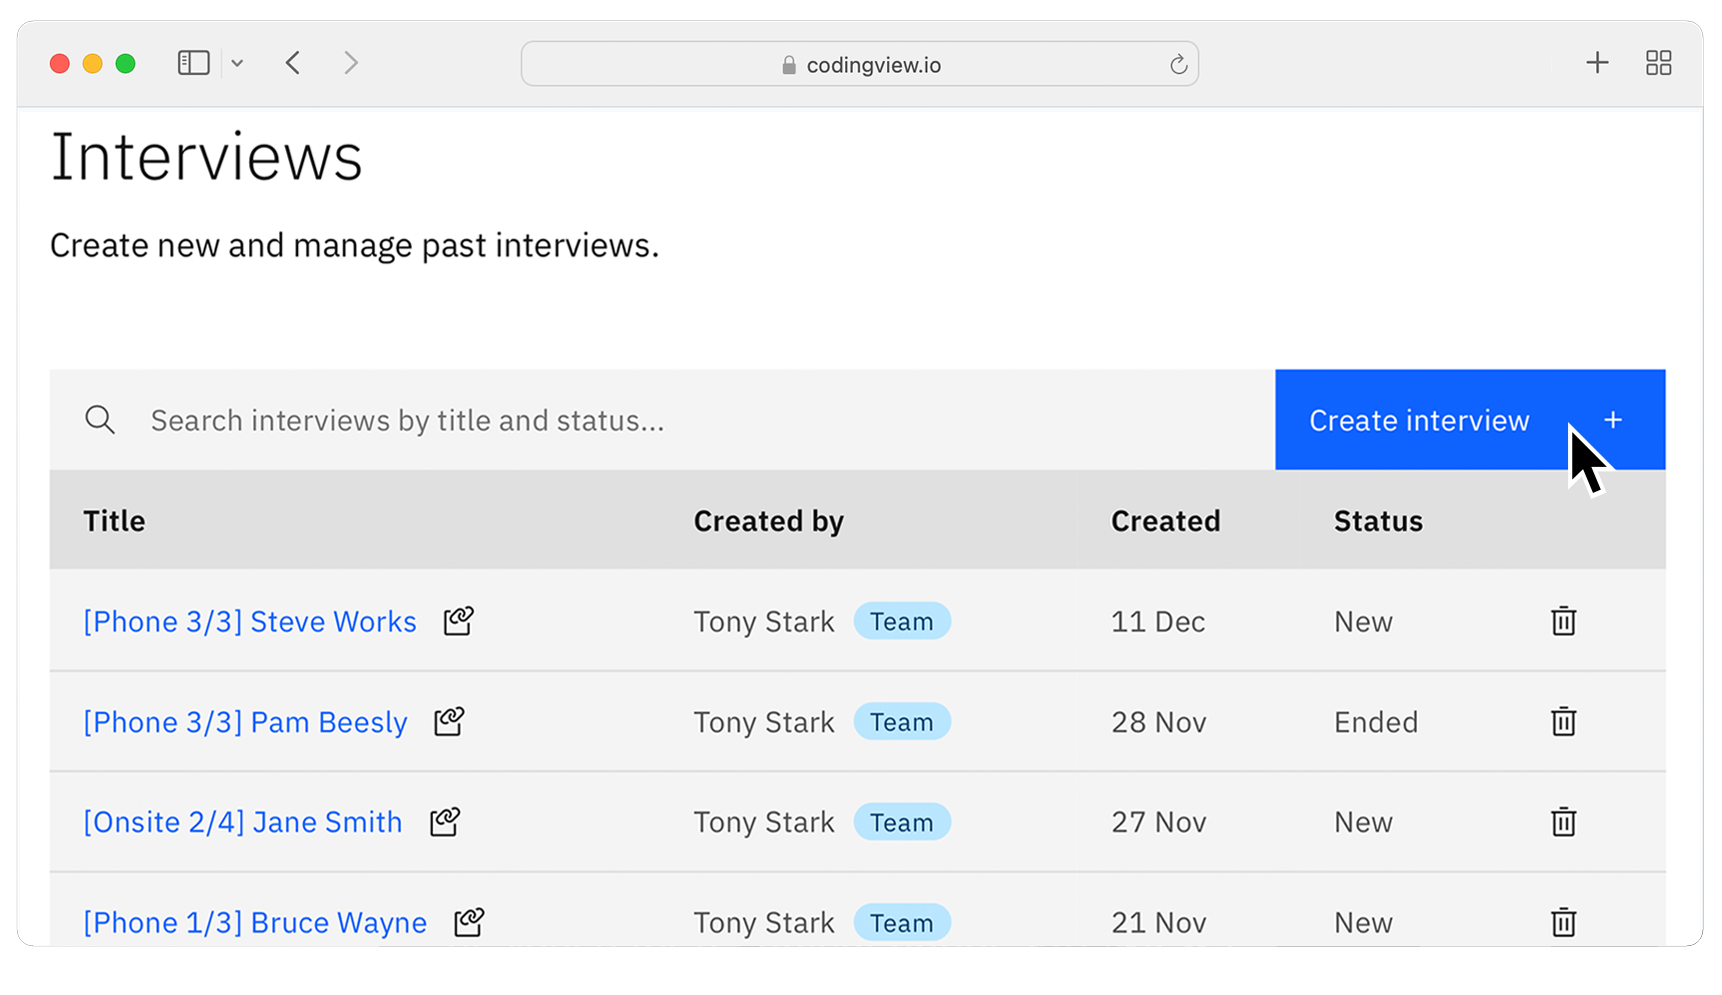Select the 11 Dec created date
This screenshot has height=995, width=1722.
[1158, 622]
